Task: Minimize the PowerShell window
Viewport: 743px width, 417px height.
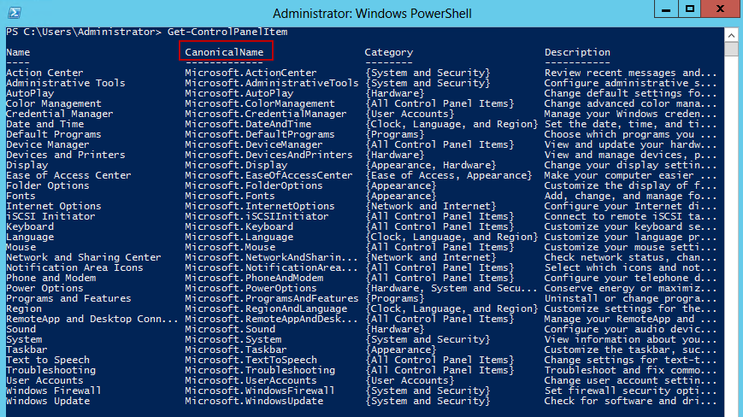Action: 666,9
